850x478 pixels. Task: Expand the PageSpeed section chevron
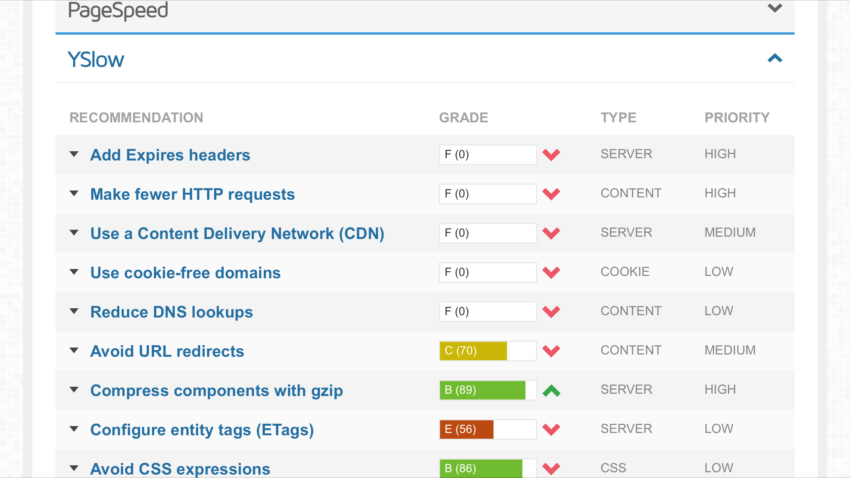click(x=775, y=8)
